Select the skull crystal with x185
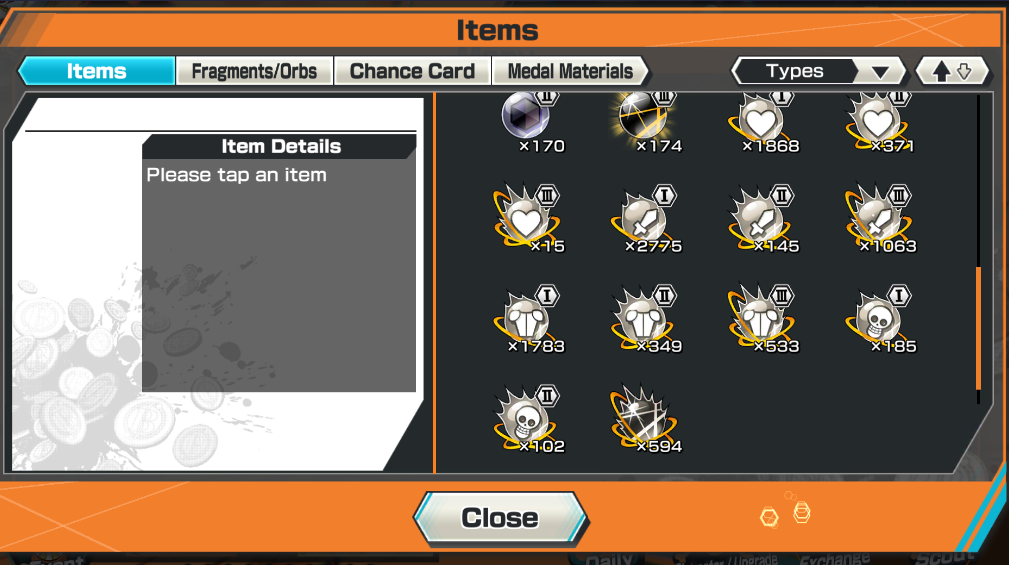Screen dimensions: 1009x565 (882, 320)
